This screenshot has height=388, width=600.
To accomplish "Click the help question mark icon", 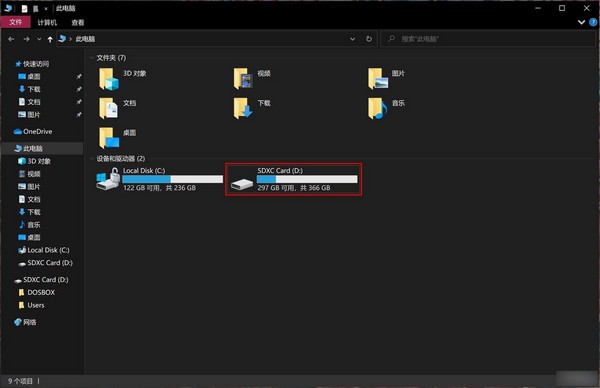I will 593,22.
